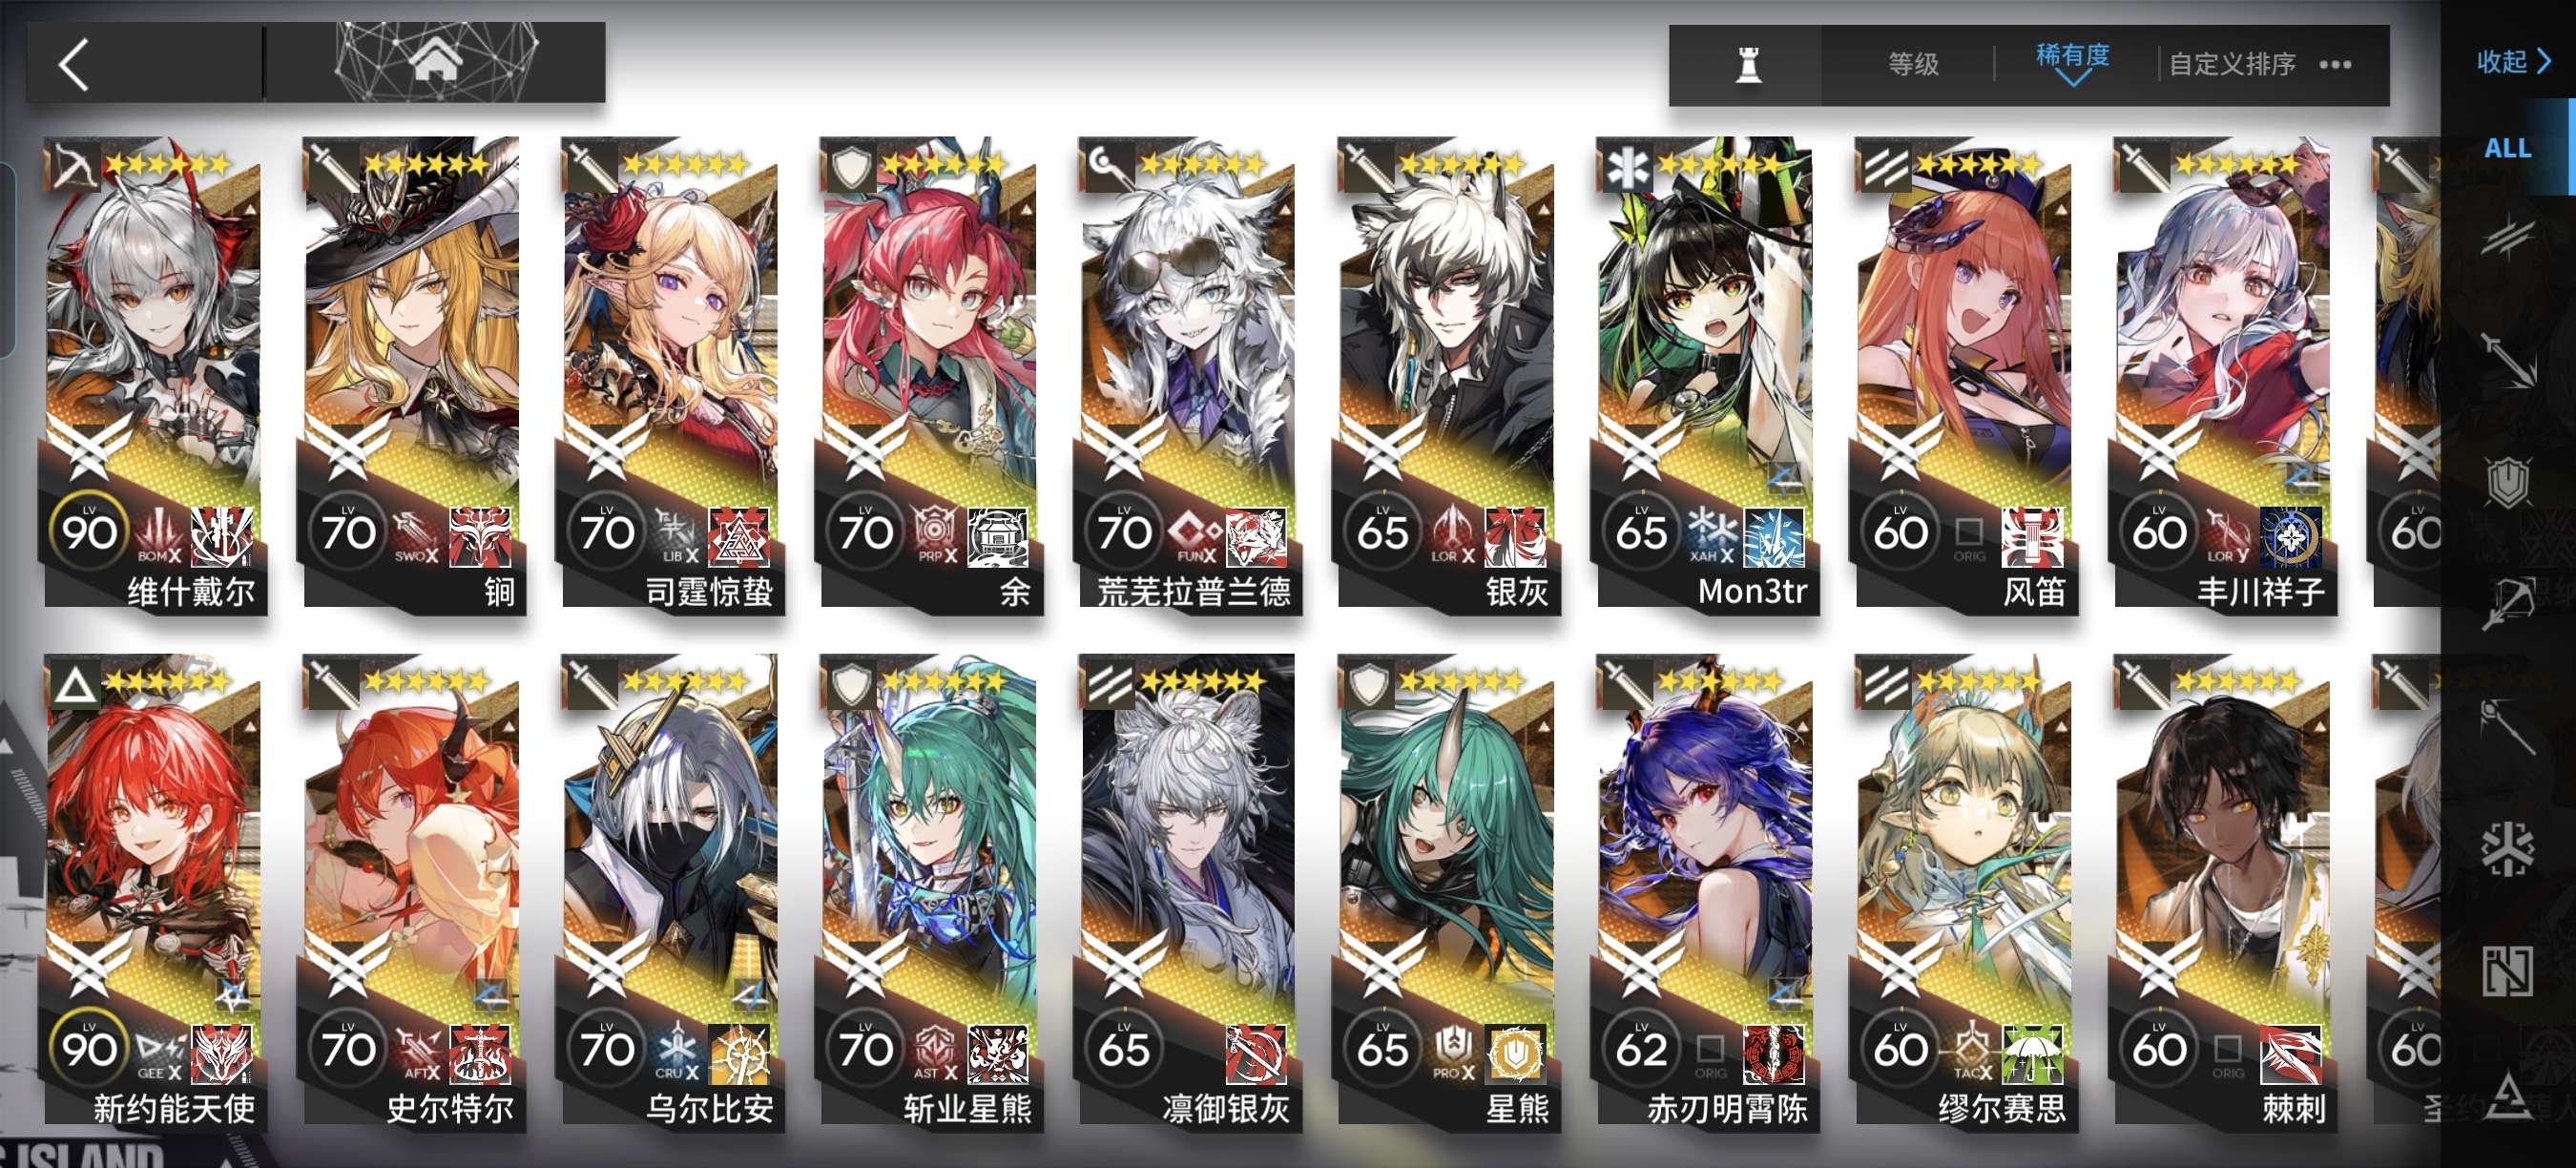Collapse class filter panel with 收起
Viewport: 2576px width, 1168px height.
click(2512, 62)
